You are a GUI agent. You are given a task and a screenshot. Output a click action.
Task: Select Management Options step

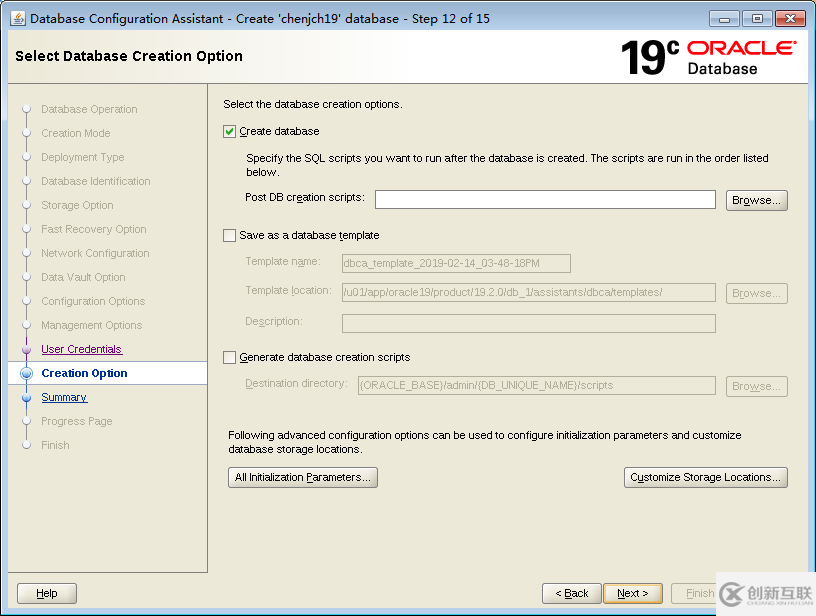92,325
